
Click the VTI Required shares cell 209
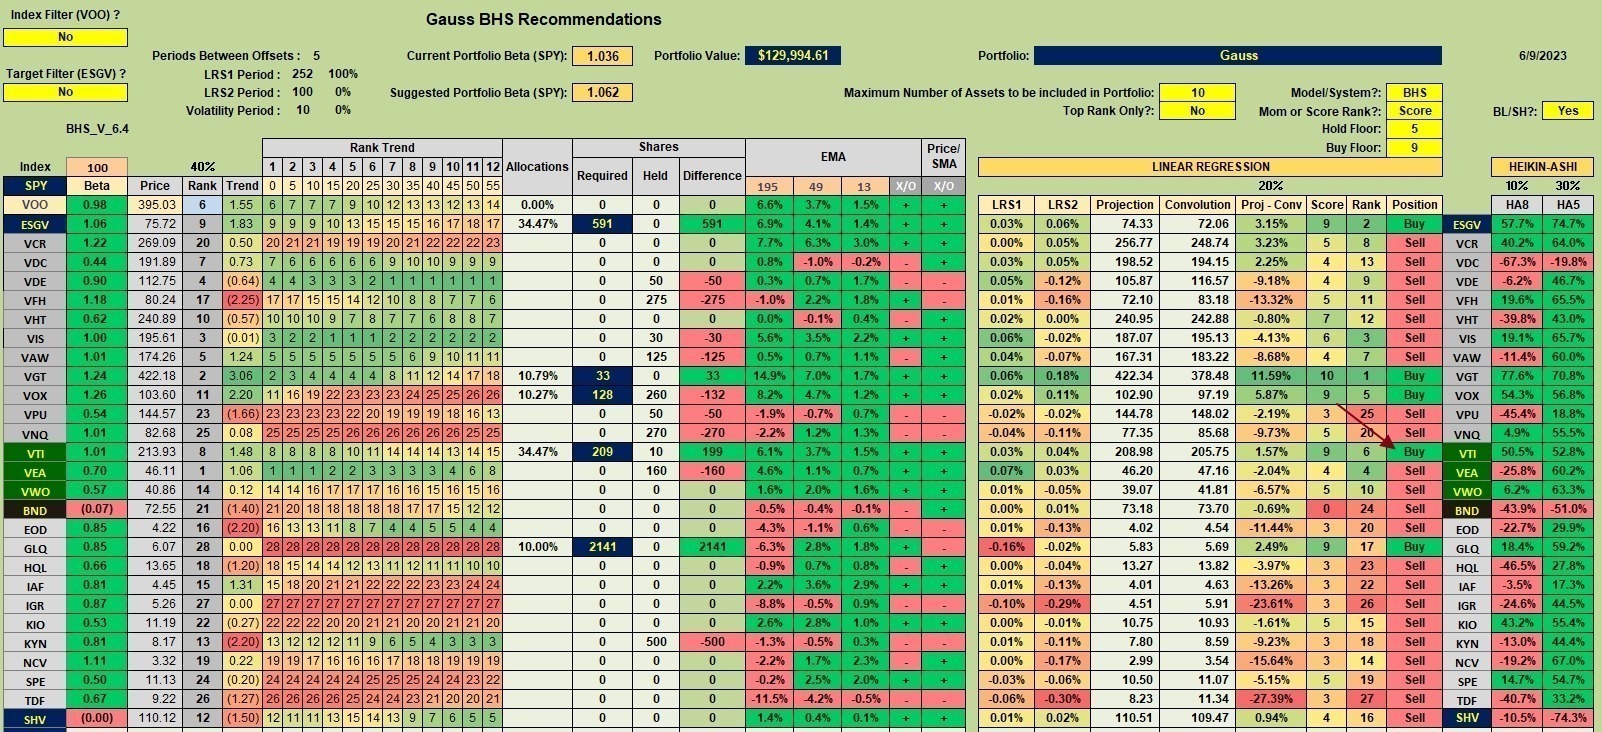(602, 452)
